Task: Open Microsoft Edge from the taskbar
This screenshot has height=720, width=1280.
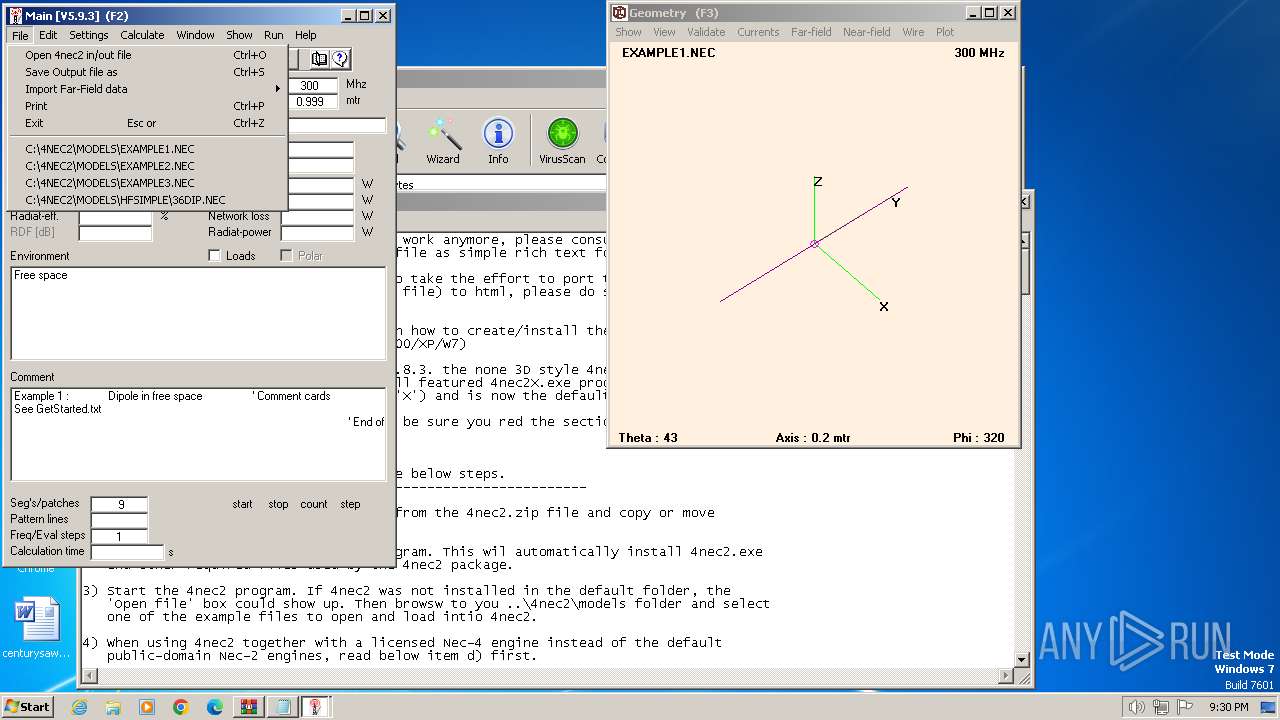Action: [x=214, y=707]
